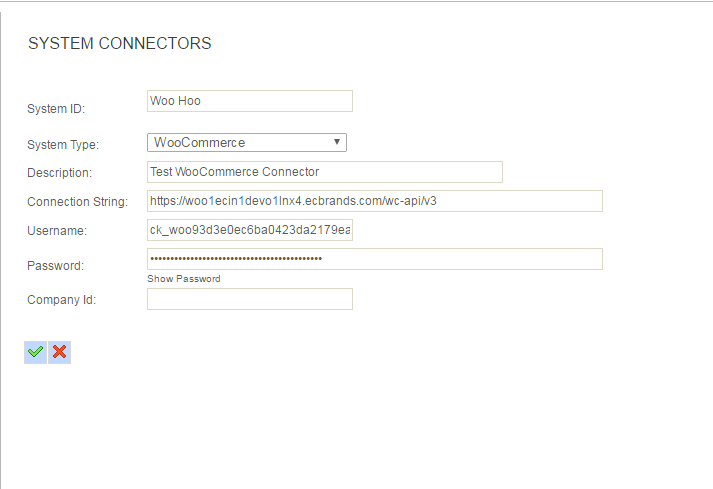The image size is (713, 489).
Task: Click the System ID label
Action: click(x=56, y=109)
